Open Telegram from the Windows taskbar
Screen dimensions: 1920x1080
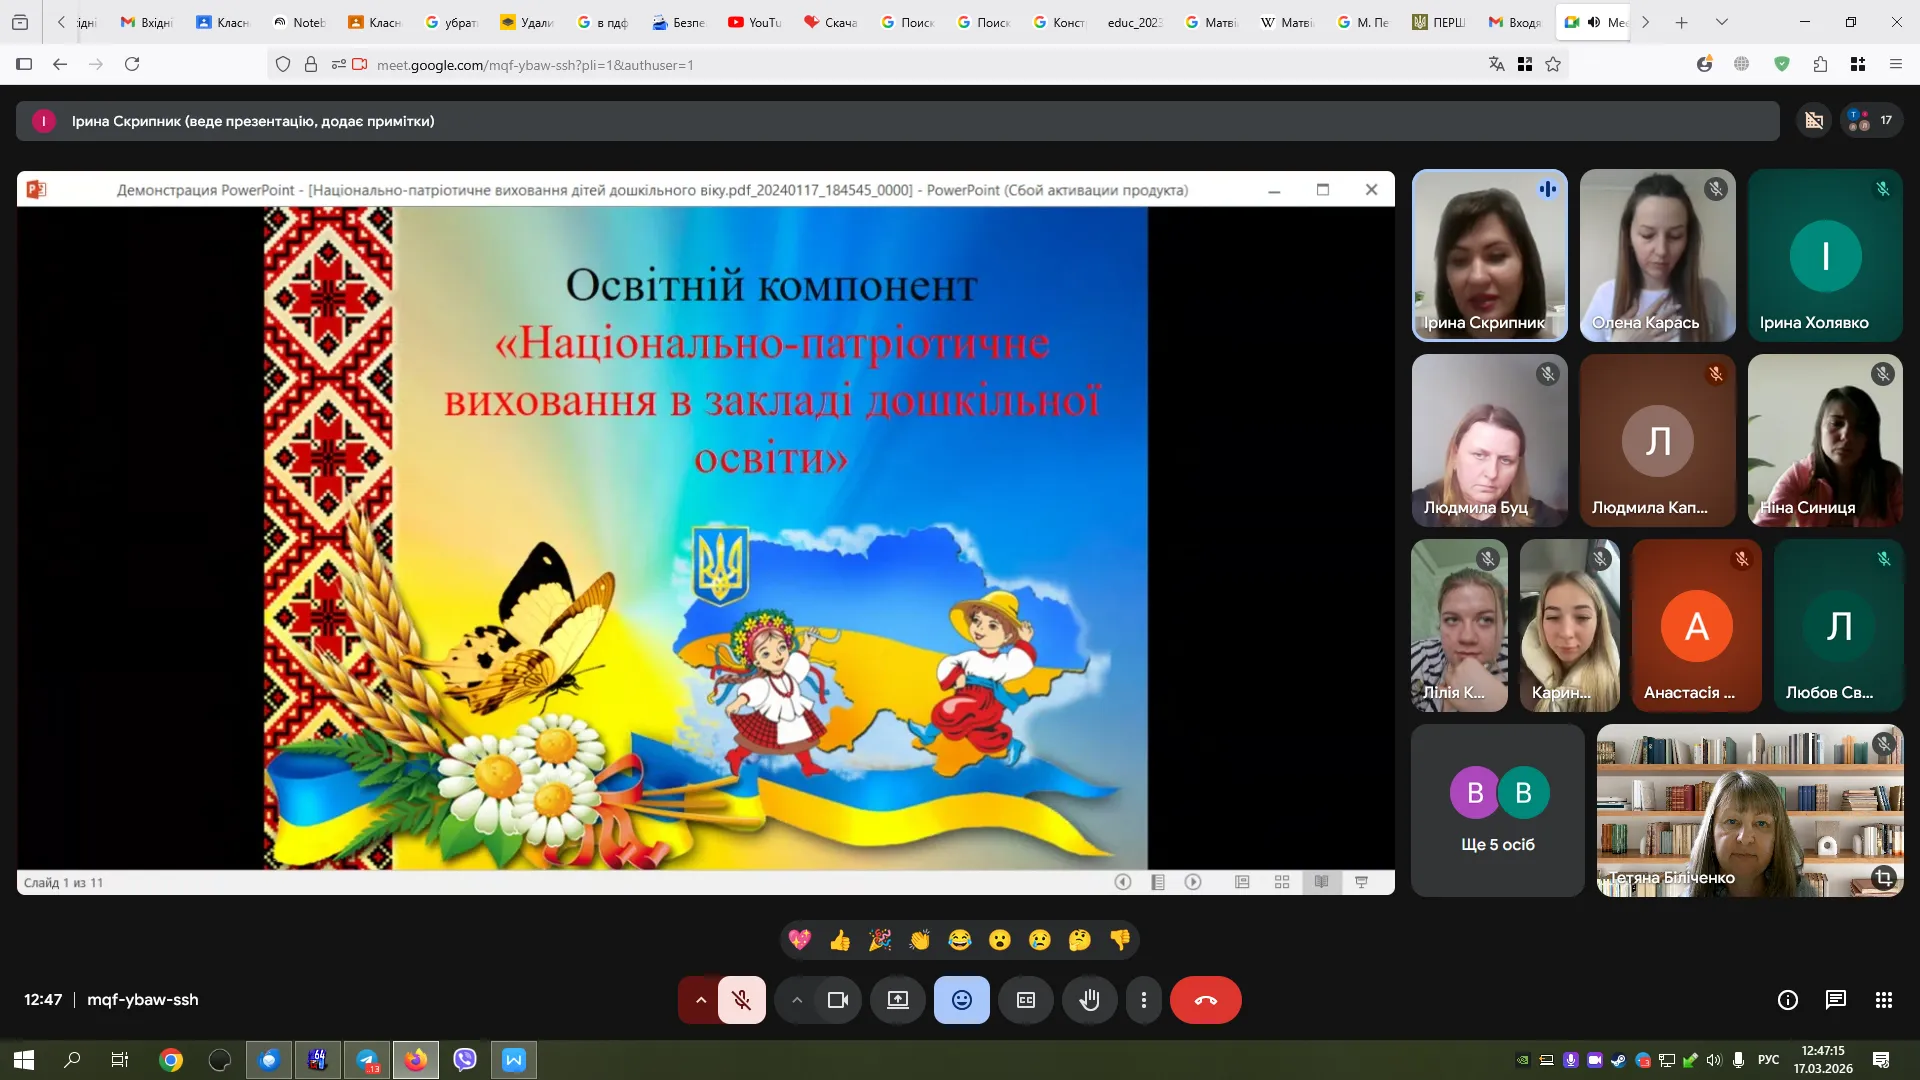click(367, 1060)
